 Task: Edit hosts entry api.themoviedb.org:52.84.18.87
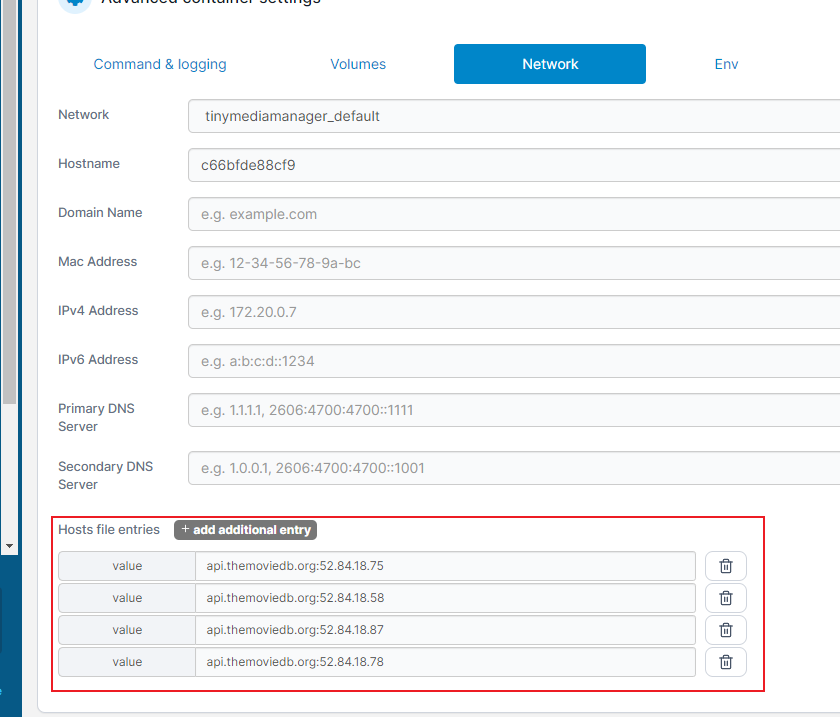(x=445, y=630)
